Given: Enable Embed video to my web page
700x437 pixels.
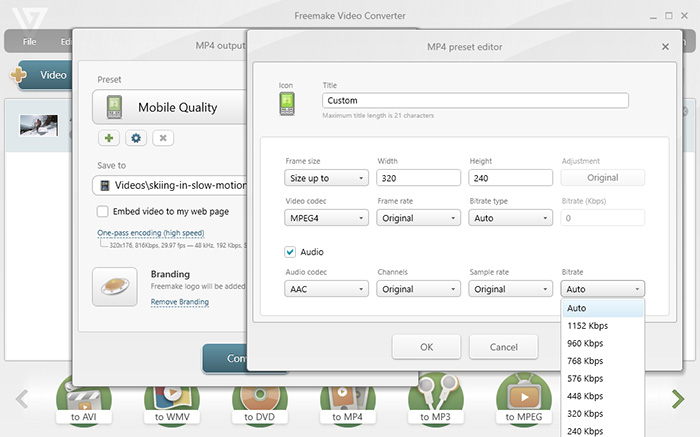Looking at the screenshot, I should coord(103,211).
